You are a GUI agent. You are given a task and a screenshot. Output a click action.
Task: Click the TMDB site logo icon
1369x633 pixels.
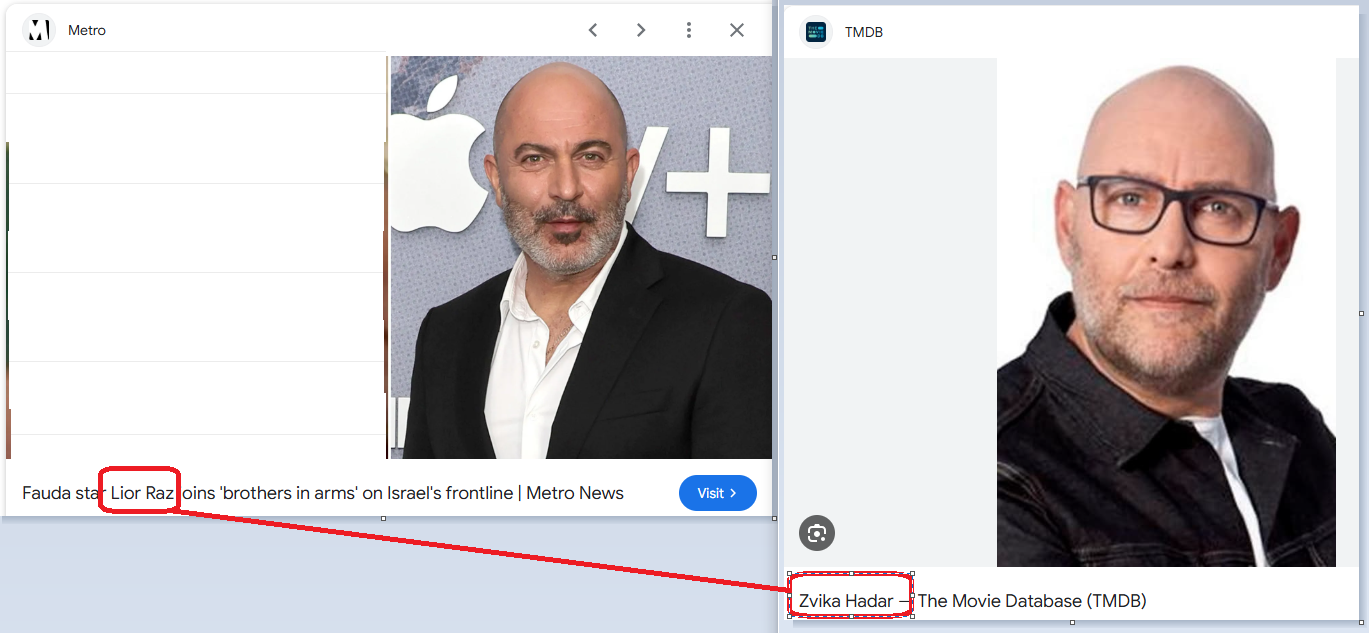(816, 32)
